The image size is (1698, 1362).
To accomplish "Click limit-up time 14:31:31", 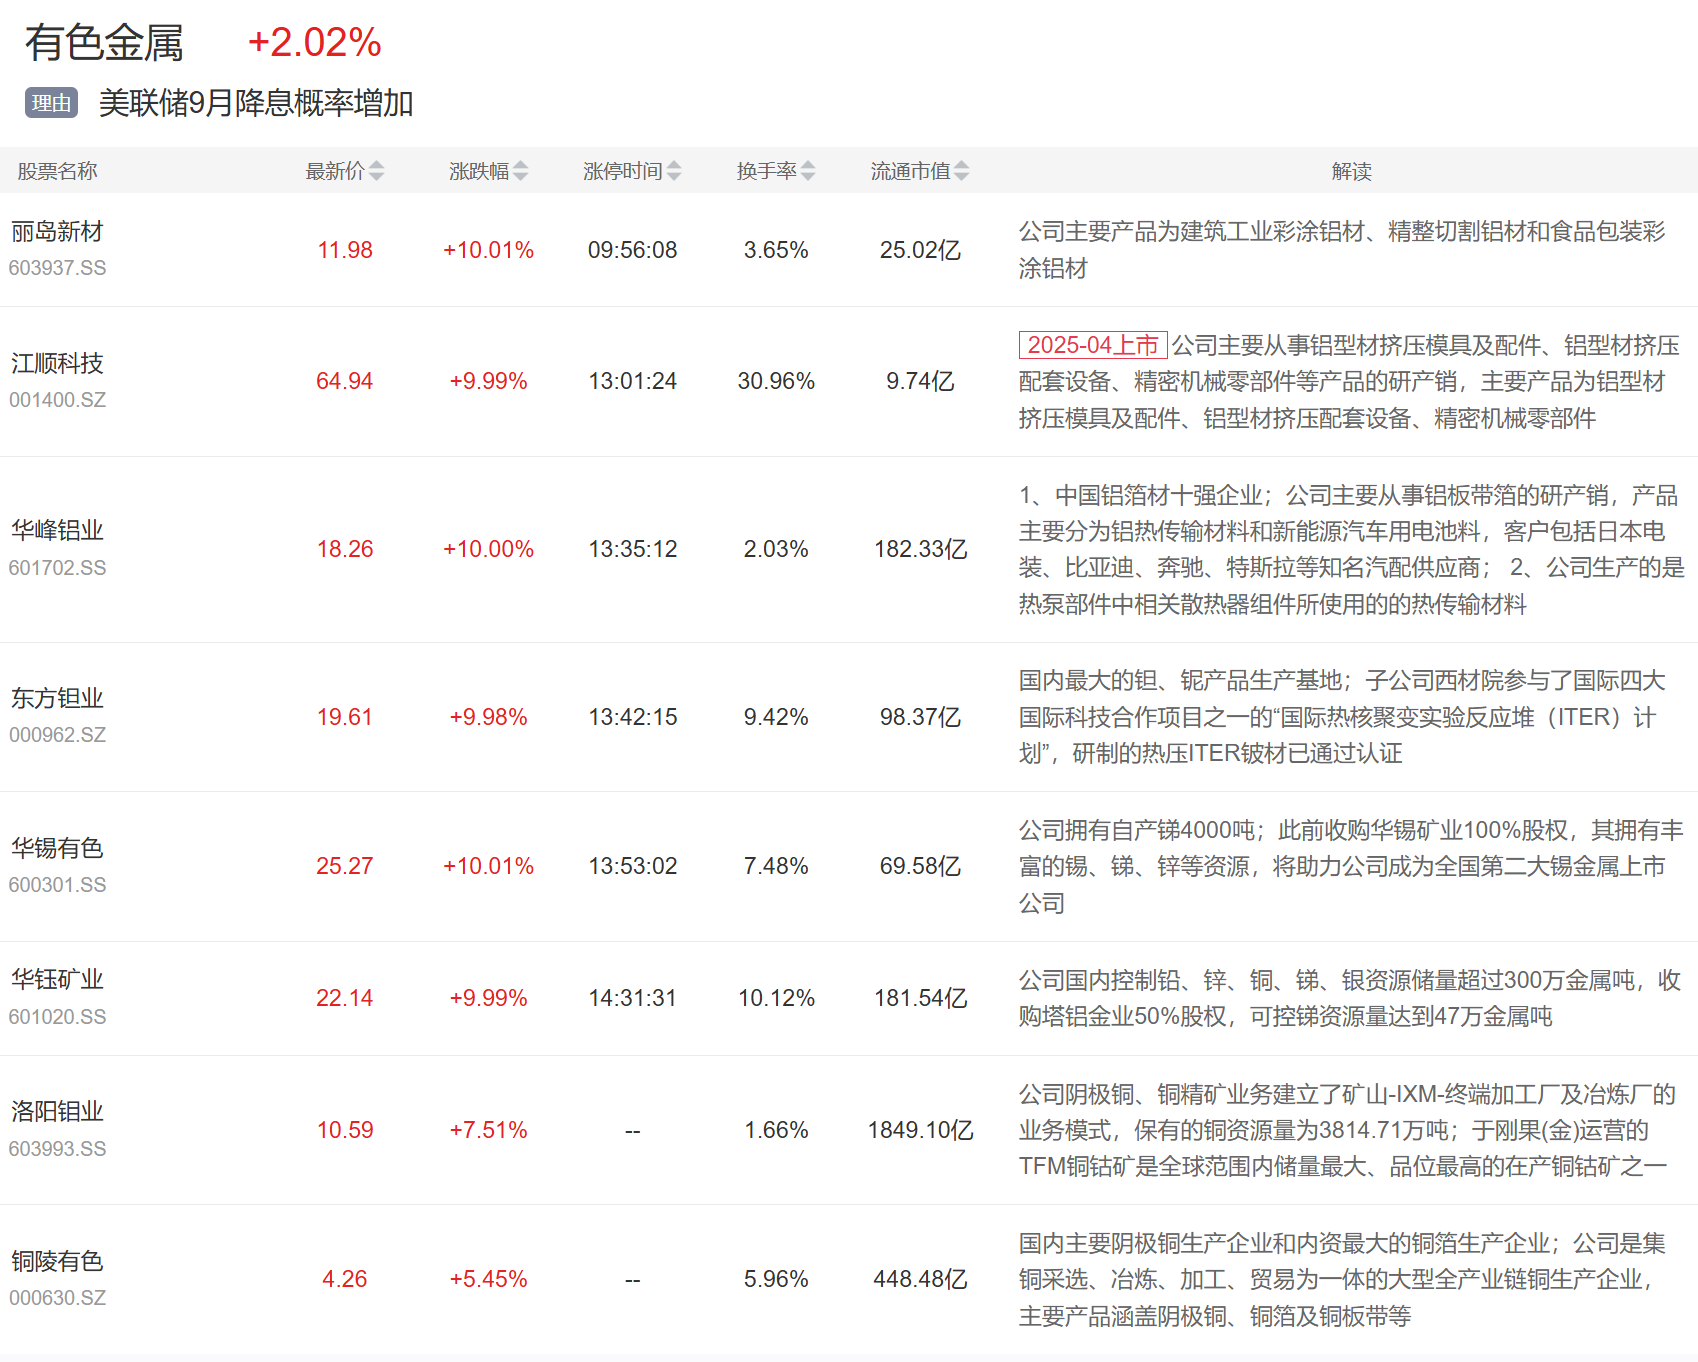I will coord(632,998).
